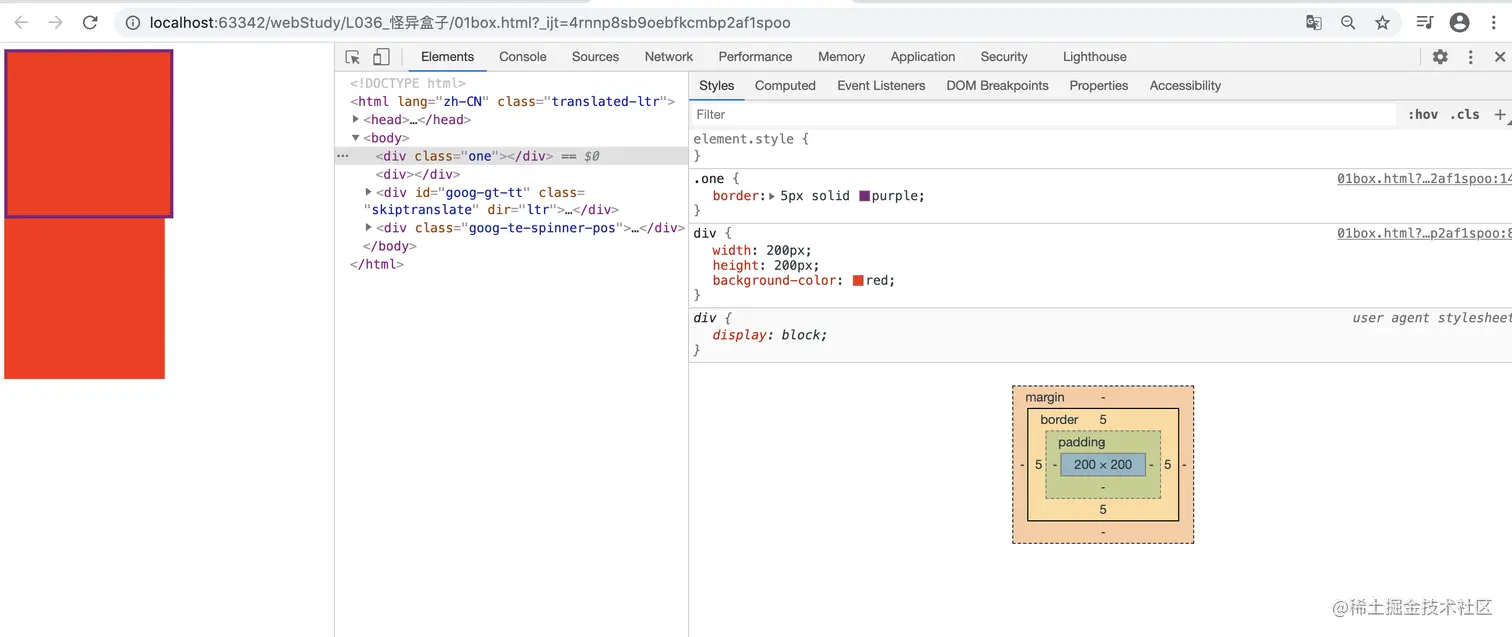Open the Memory tab
Image resolution: width=1512 pixels, height=637 pixels.
[x=842, y=57]
